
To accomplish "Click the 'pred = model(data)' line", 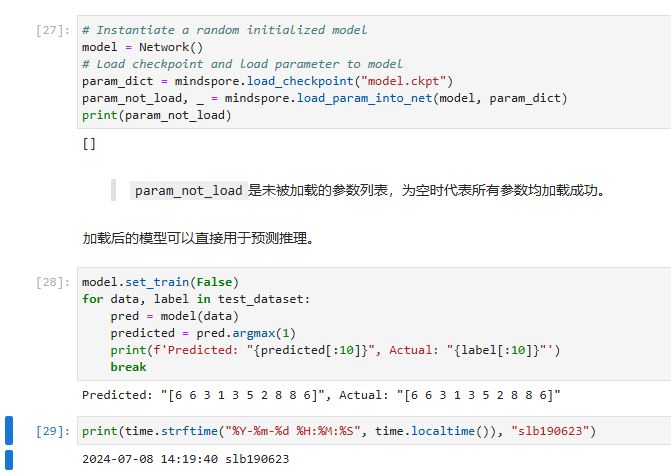I will (175, 316).
